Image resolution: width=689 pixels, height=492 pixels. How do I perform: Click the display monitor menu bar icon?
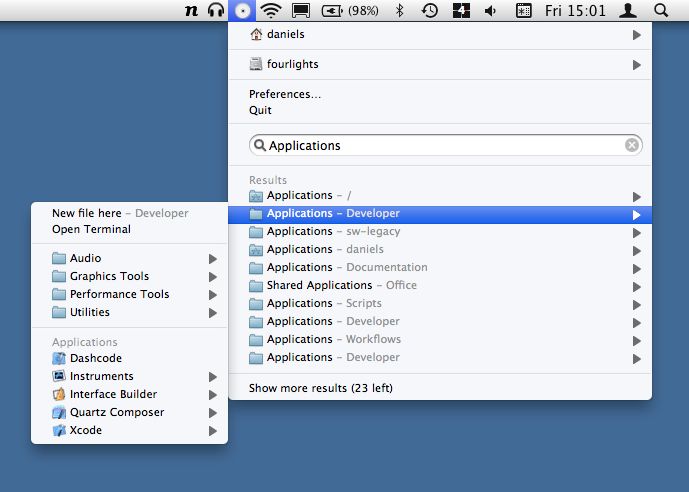tap(301, 10)
